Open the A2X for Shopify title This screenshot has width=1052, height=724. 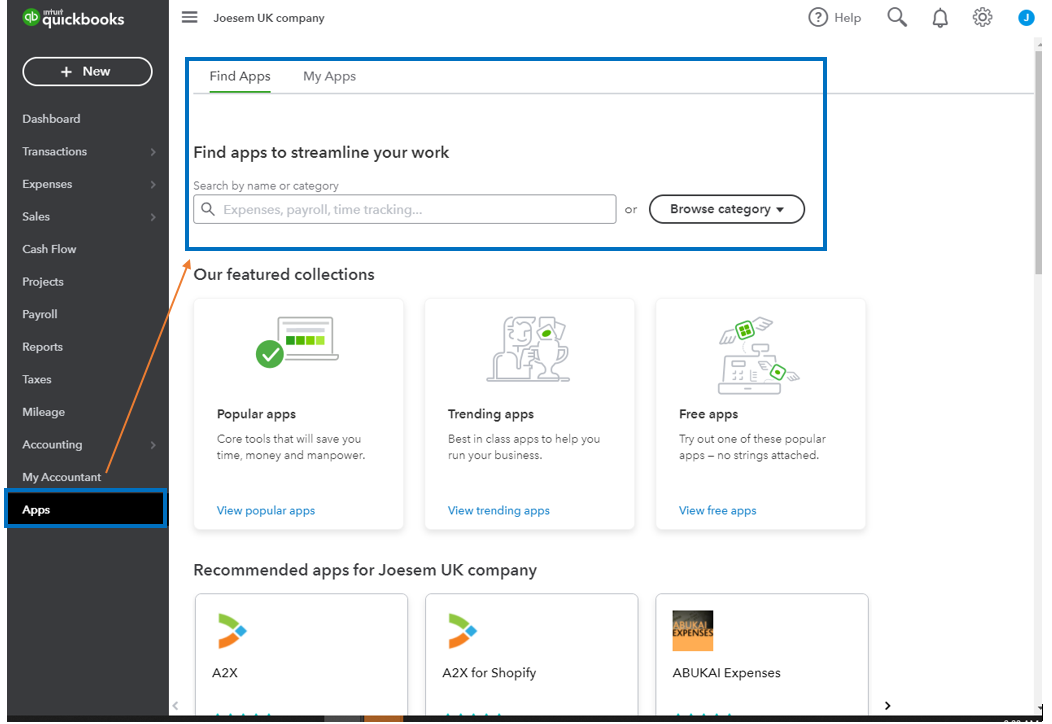tap(489, 673)
